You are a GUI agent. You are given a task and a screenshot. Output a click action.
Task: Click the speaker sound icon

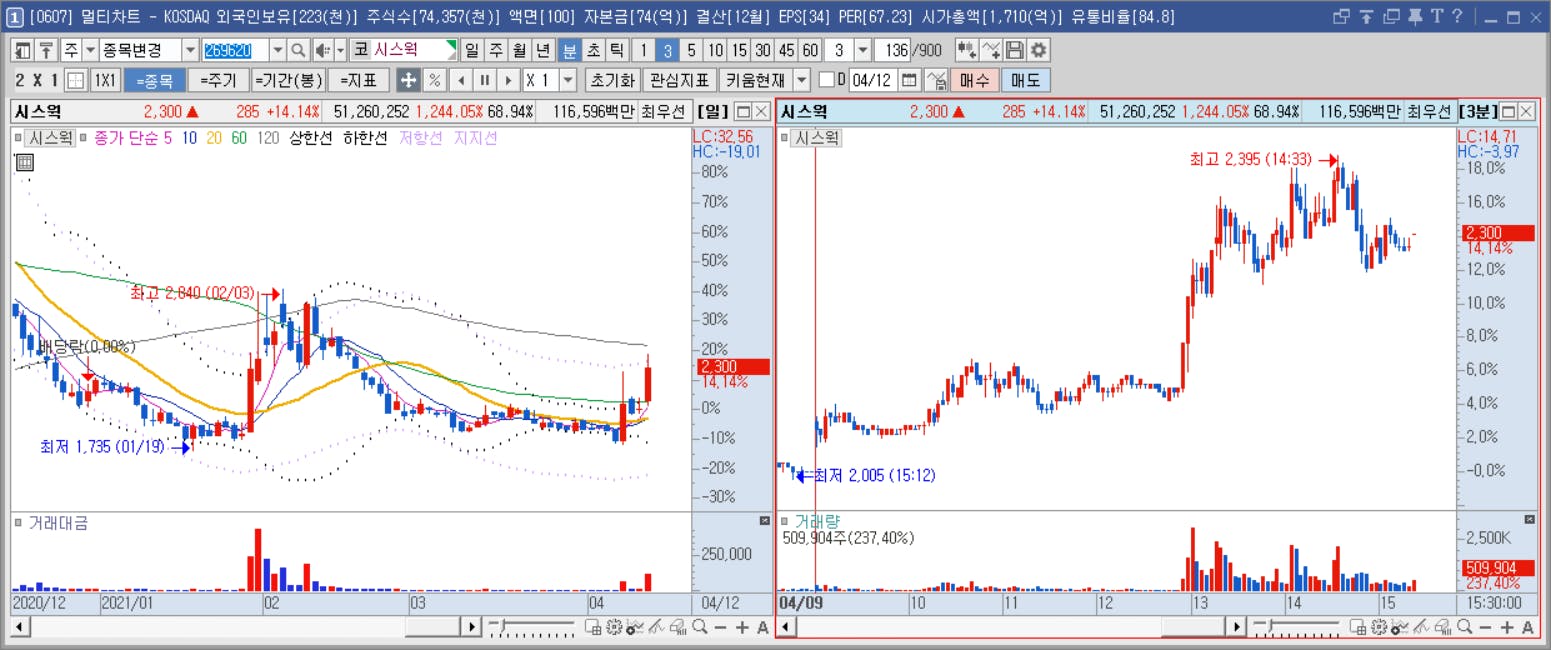click(322, 50)
